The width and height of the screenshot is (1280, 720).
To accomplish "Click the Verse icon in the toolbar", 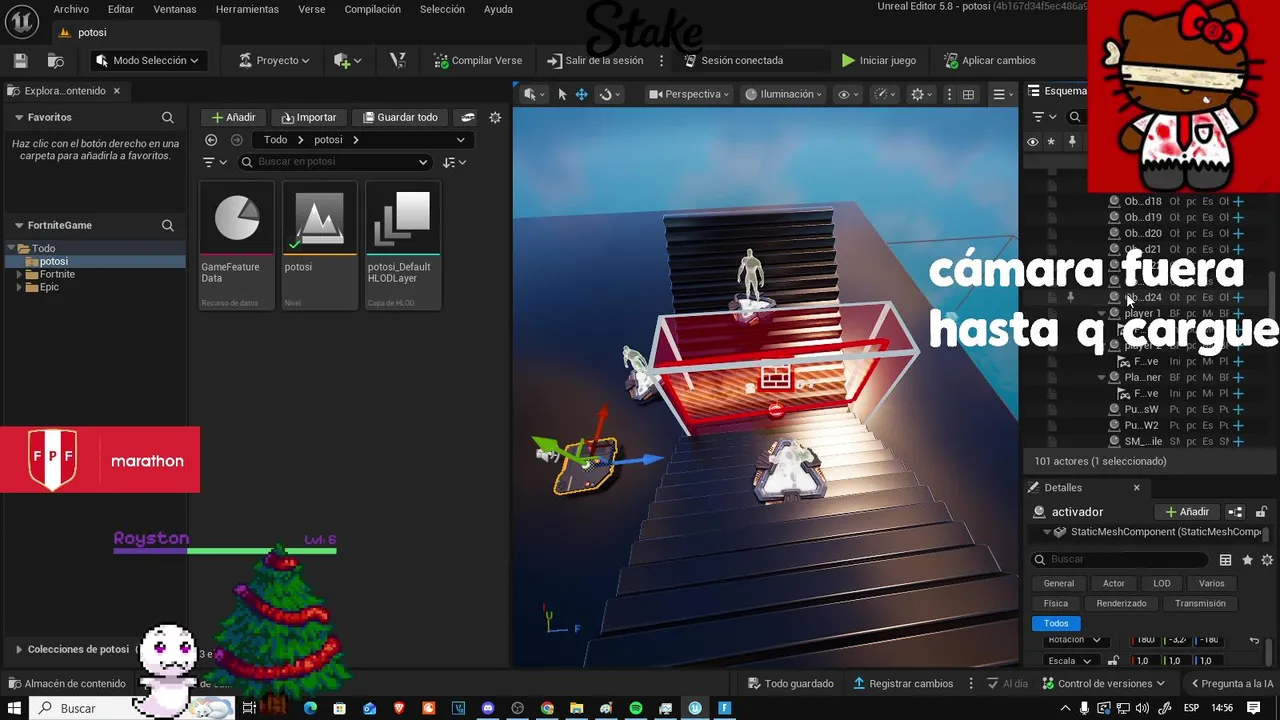I will (398, 60).
